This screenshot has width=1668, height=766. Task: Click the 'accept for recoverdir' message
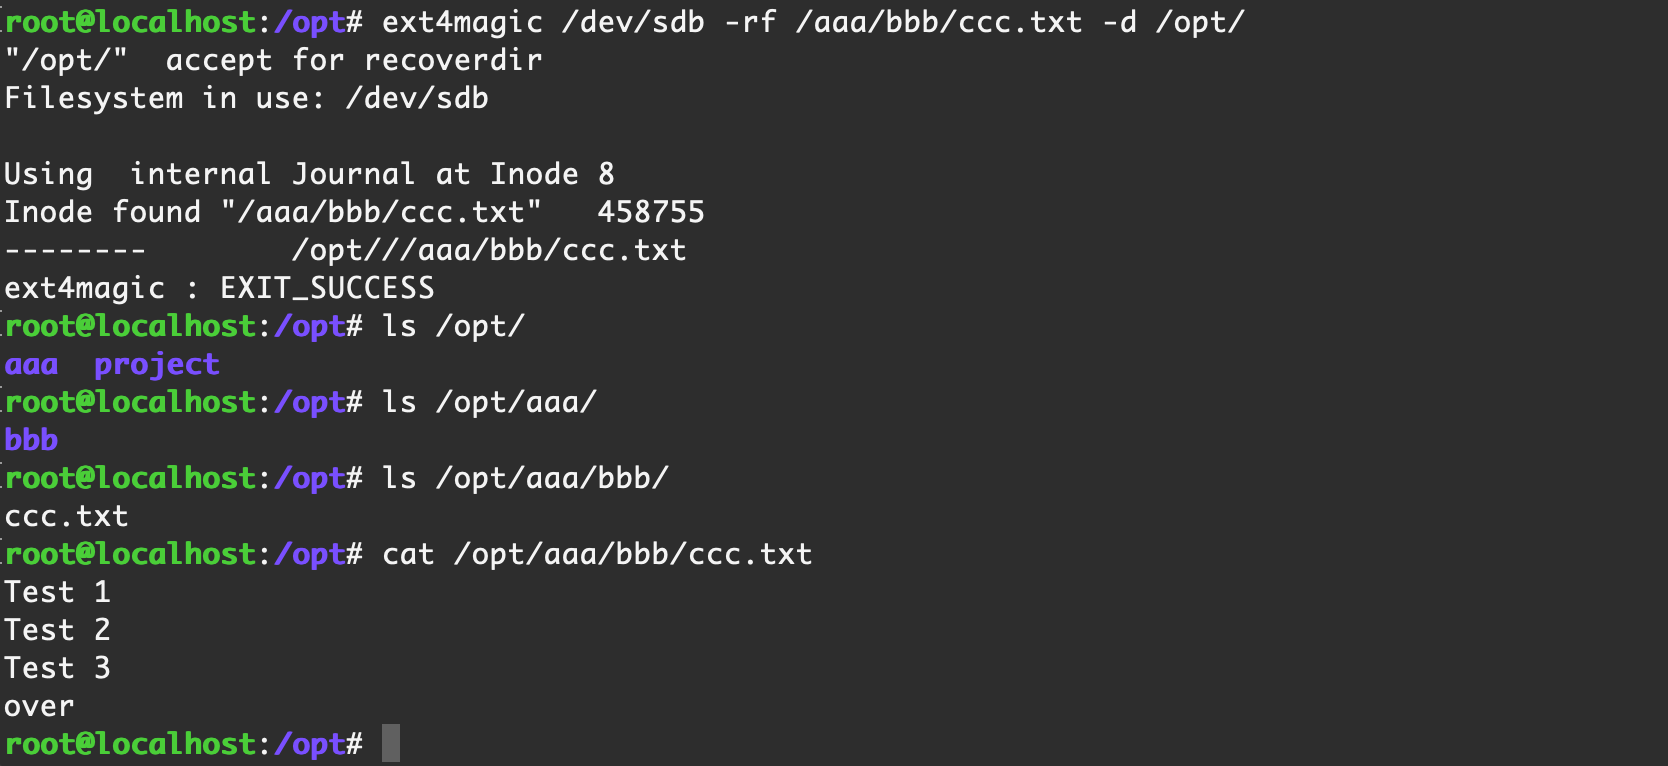pos(354,60)
